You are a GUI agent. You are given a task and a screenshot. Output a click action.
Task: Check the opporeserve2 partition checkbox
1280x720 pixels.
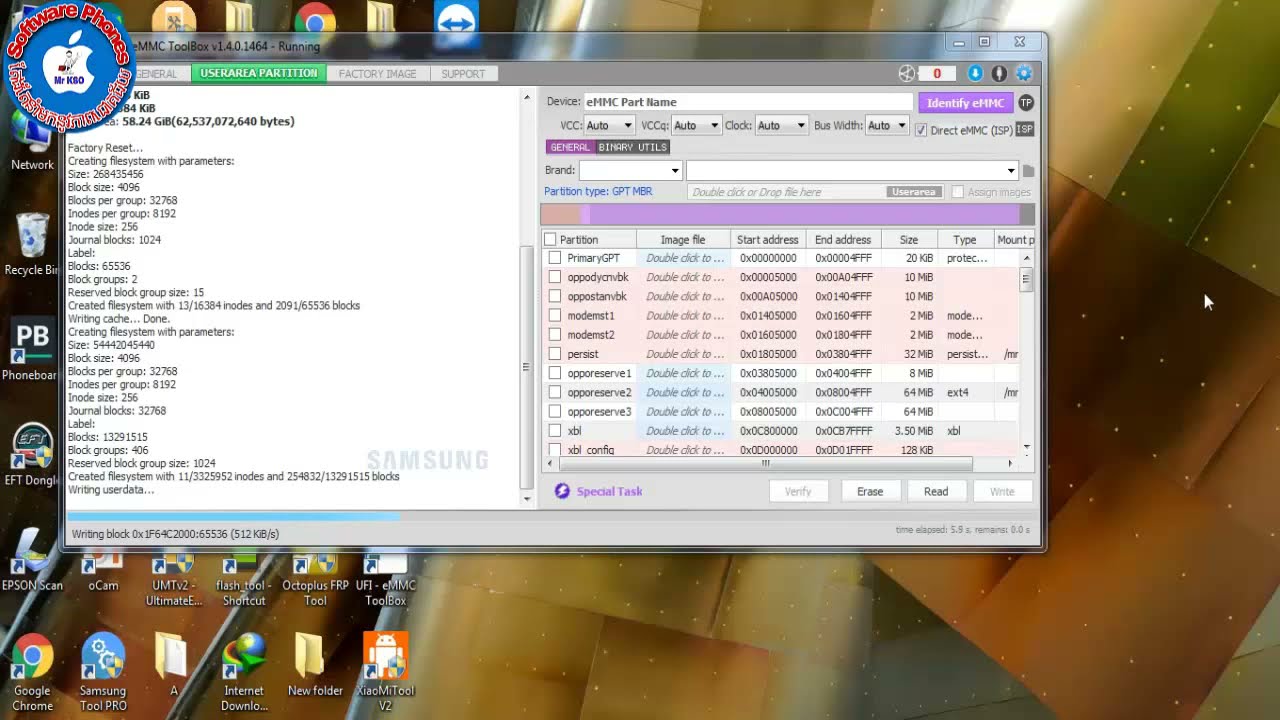[555, 393]
